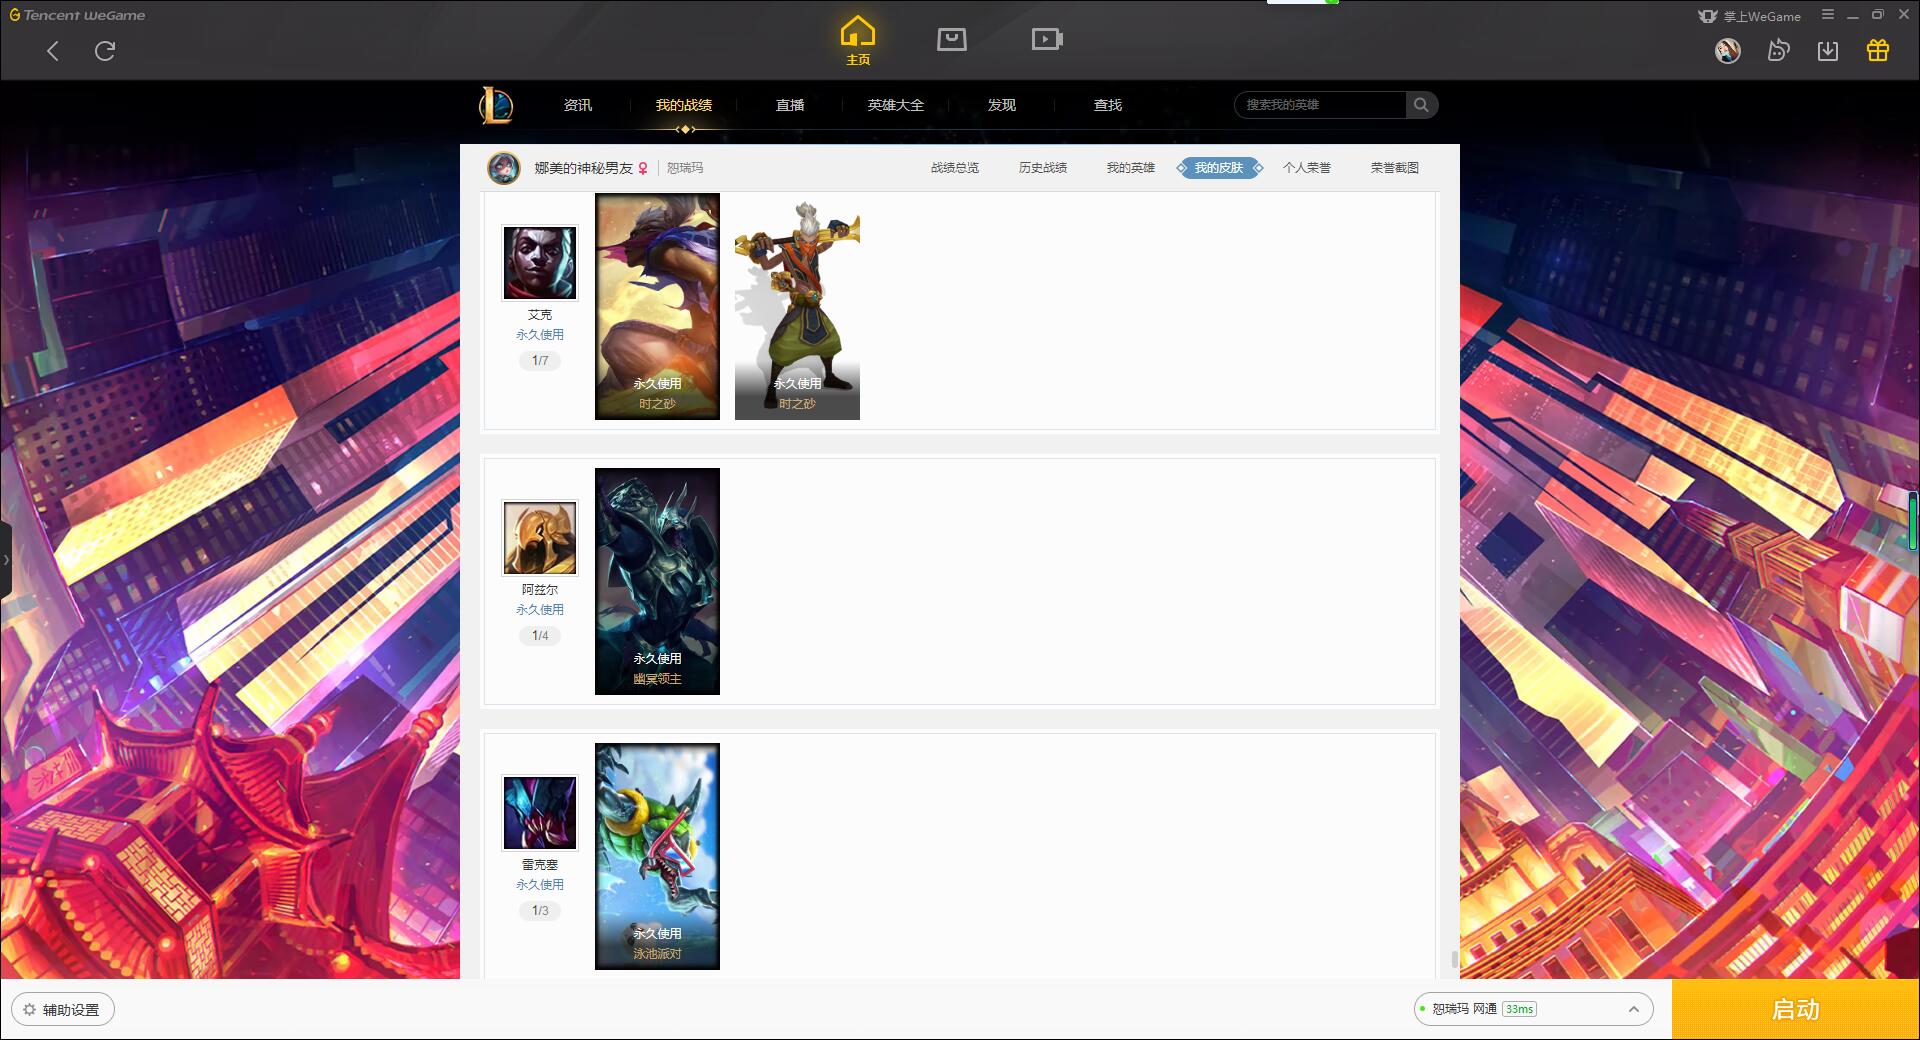Open the home 主页 icon
This screenshot has height=1040, width=1920.
[857, 41]
